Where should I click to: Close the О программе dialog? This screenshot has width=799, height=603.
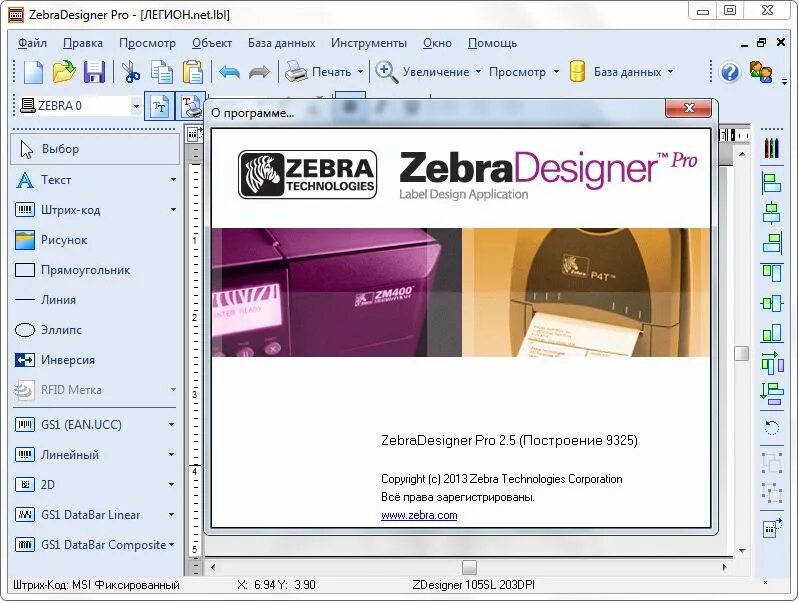pyautogui.click(x=688, y=108)
